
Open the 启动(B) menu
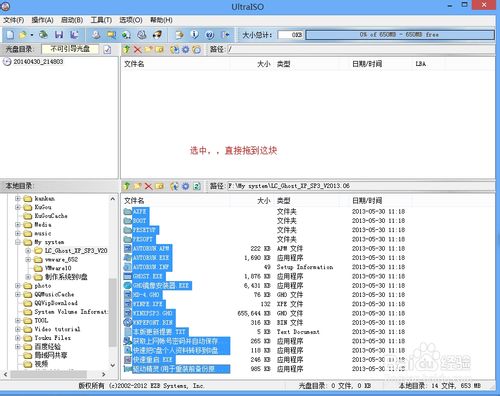point(72,20)
